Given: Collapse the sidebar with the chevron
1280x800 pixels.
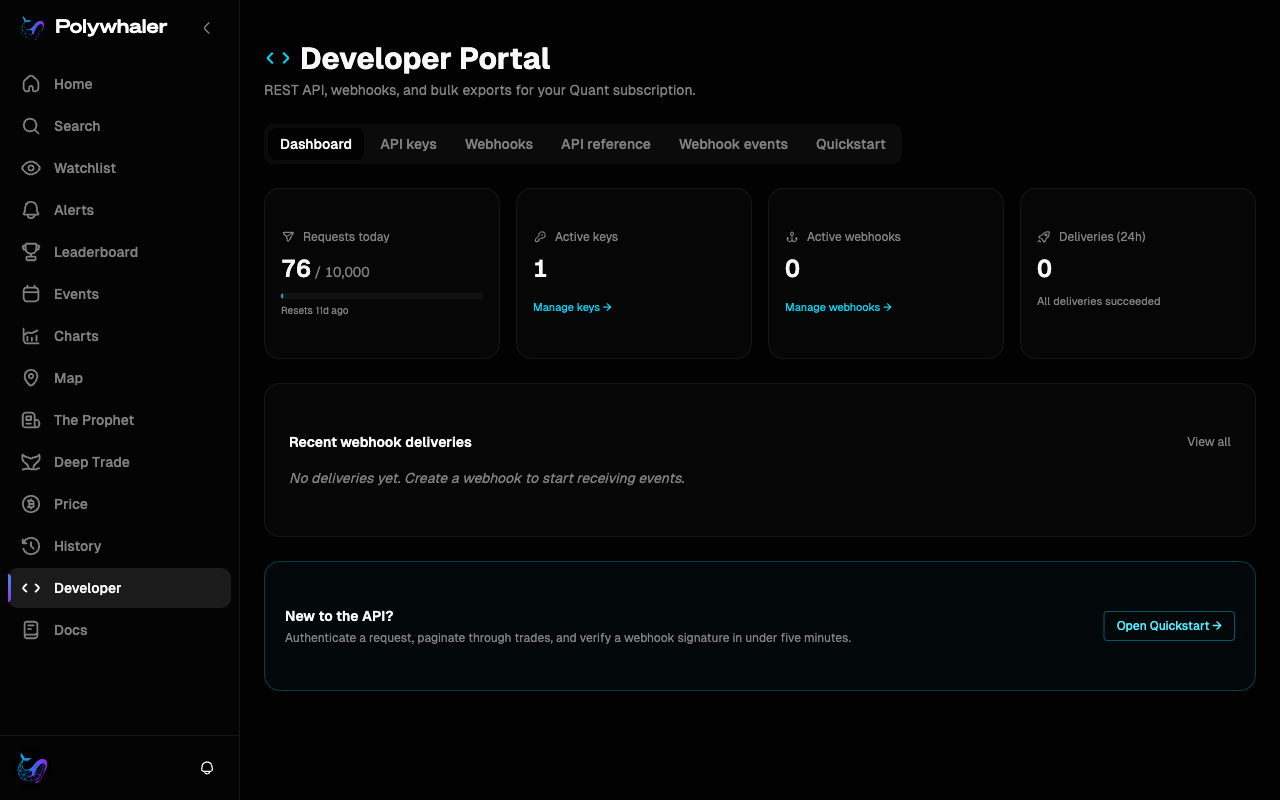Looking at the screenshot, I should 207,28.
